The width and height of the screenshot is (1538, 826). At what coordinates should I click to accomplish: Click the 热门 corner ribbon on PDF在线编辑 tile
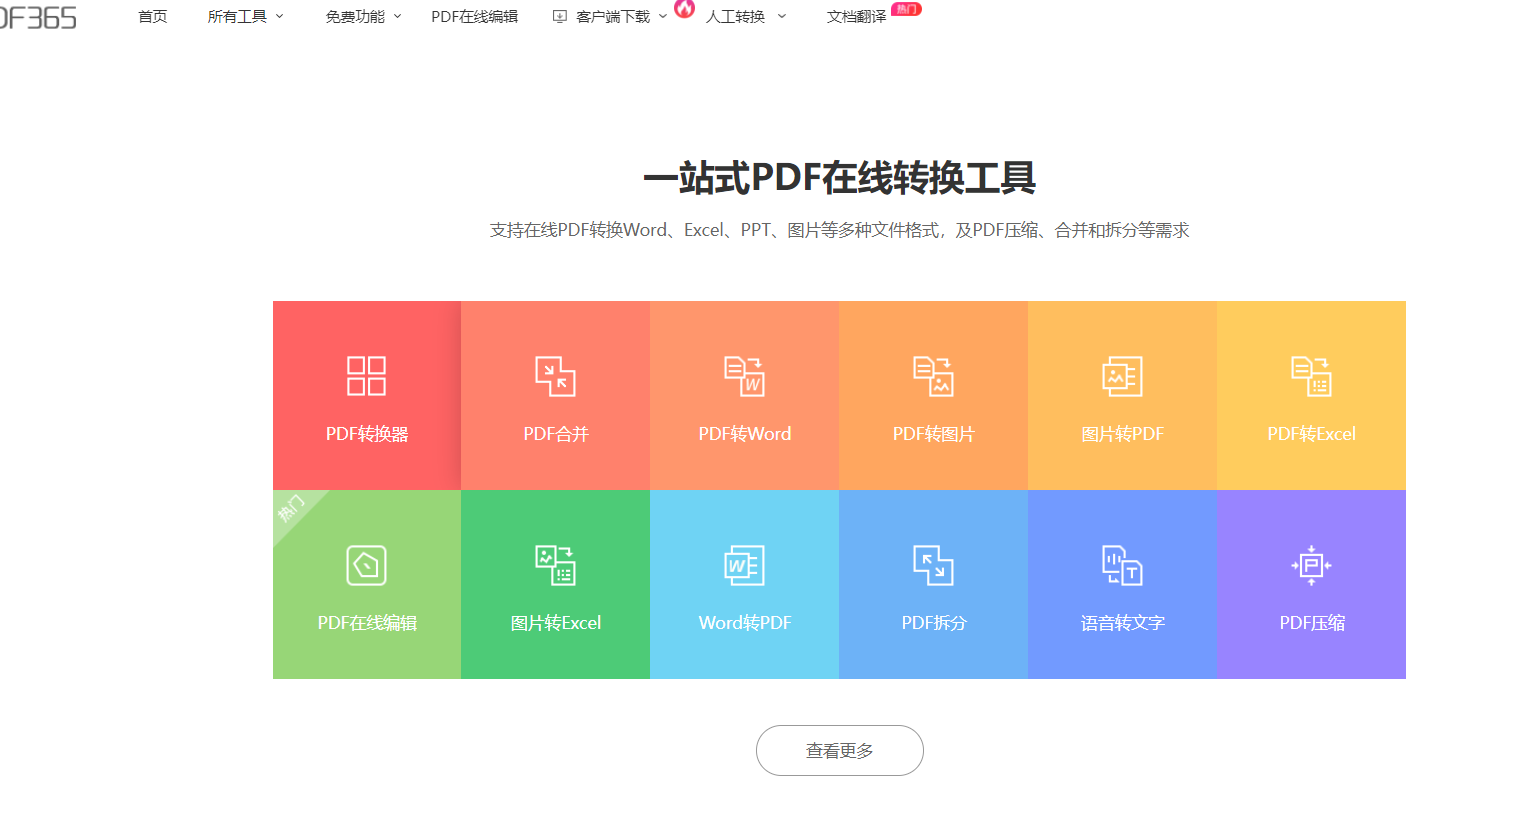(x=292, y=508)
